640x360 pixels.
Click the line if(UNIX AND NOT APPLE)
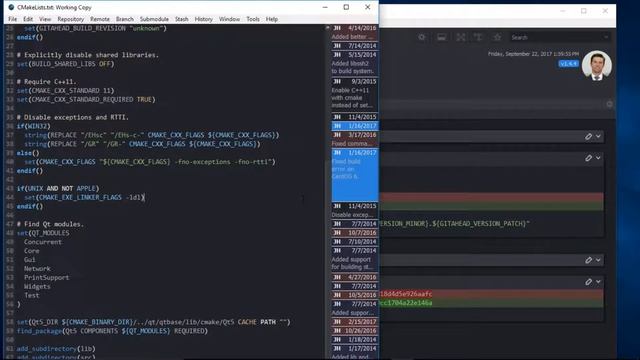pos(58,189)
